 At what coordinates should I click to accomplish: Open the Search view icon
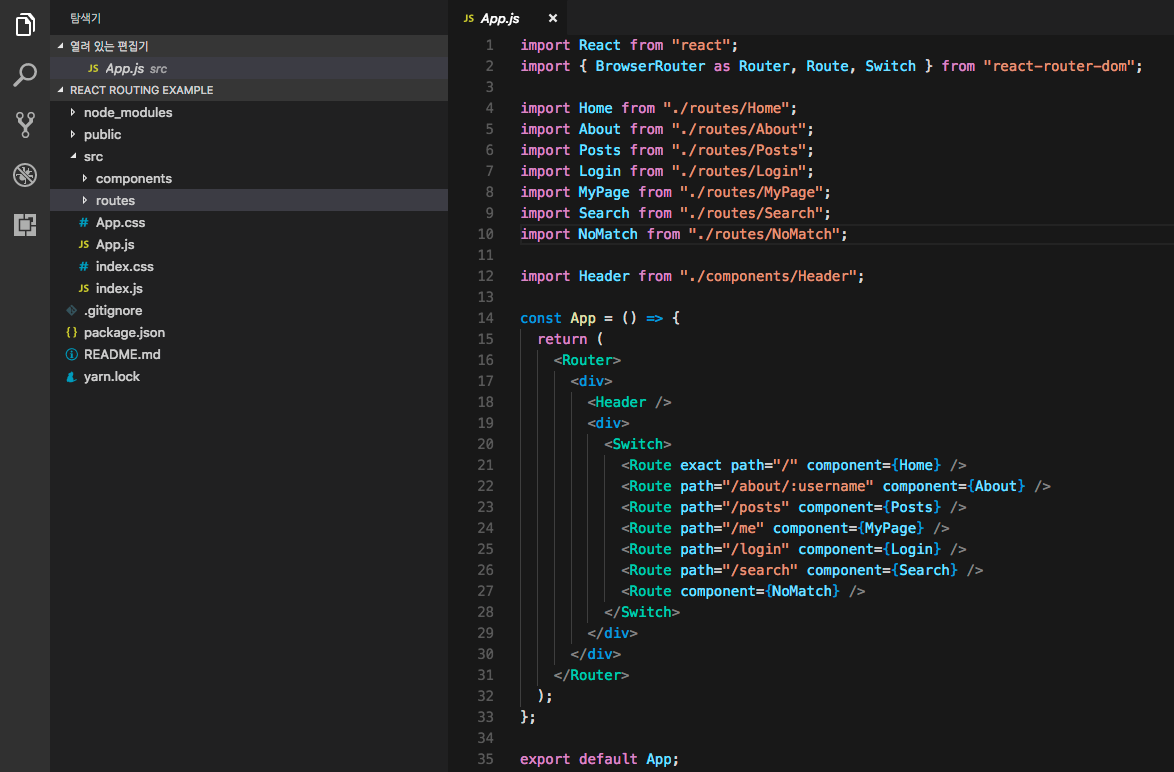tap(25, 75)
